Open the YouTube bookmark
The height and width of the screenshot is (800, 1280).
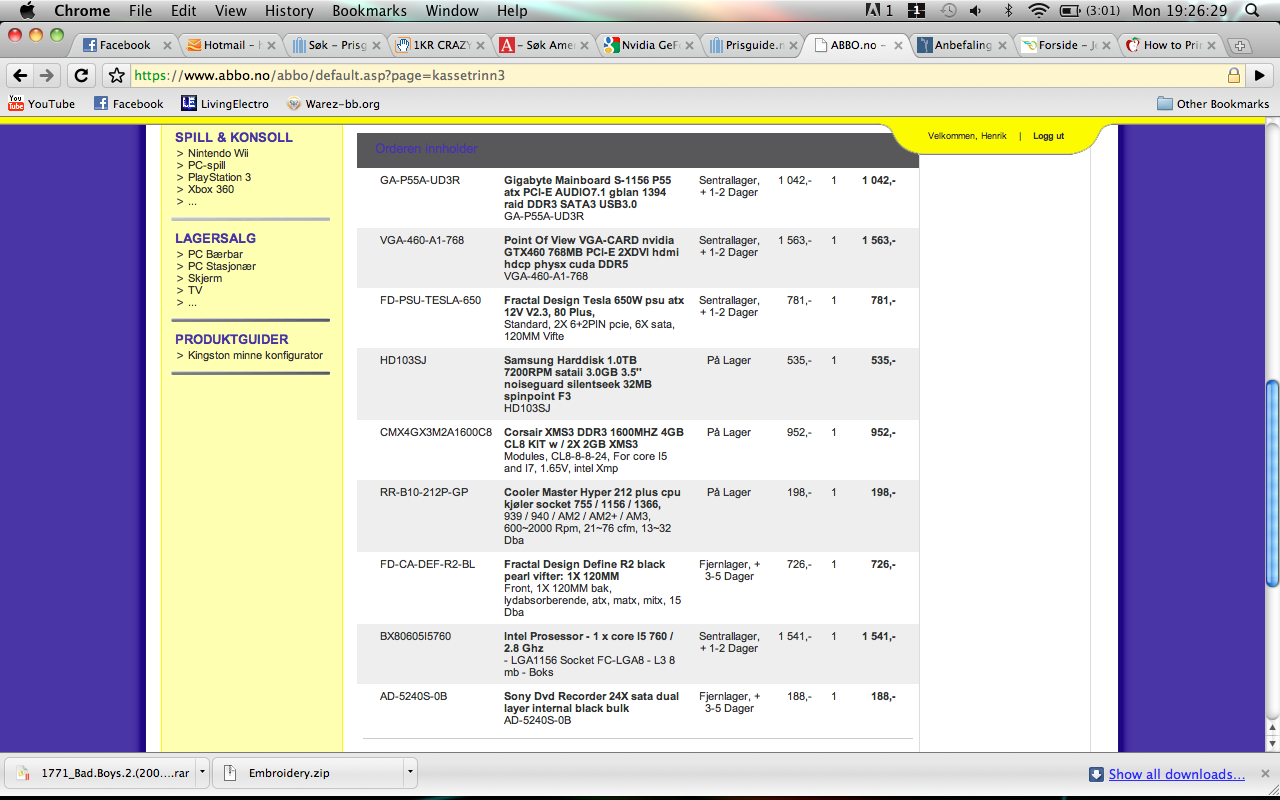click(42, 103)
